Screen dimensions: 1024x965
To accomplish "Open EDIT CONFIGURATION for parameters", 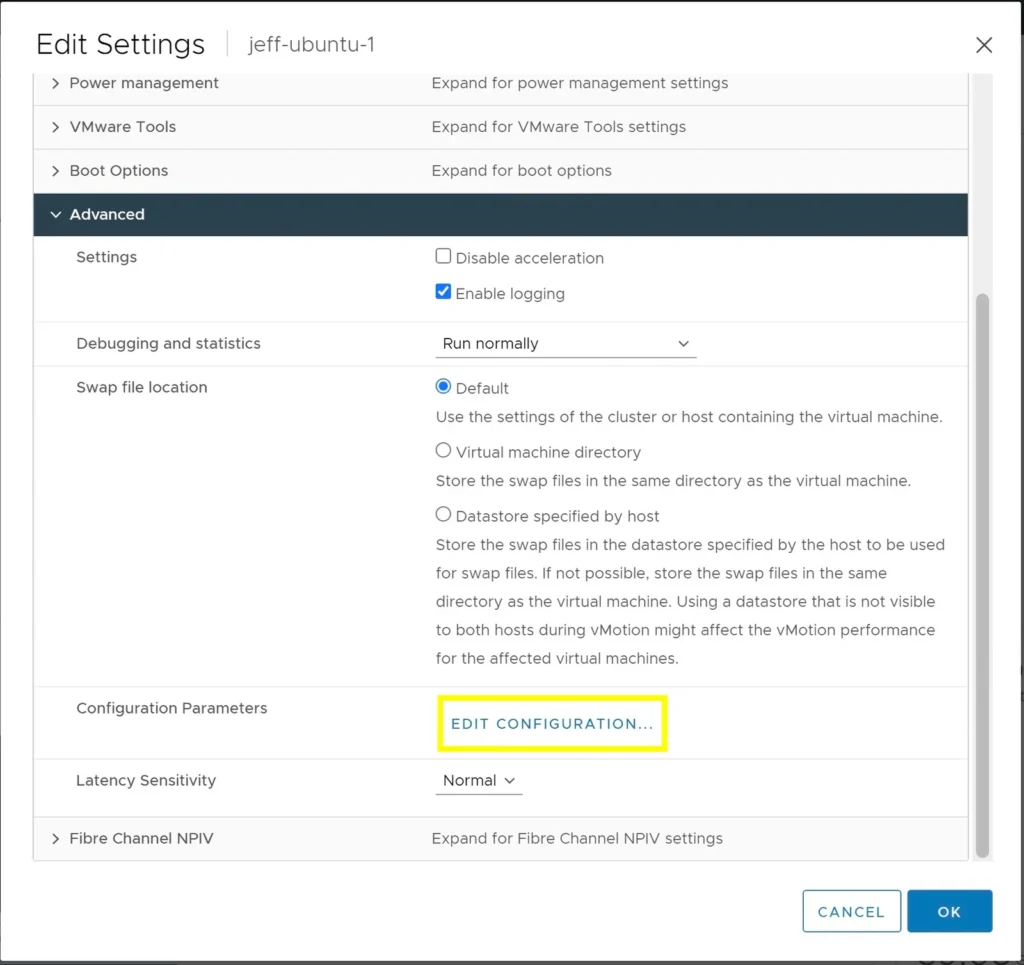I will pos(552,723).
